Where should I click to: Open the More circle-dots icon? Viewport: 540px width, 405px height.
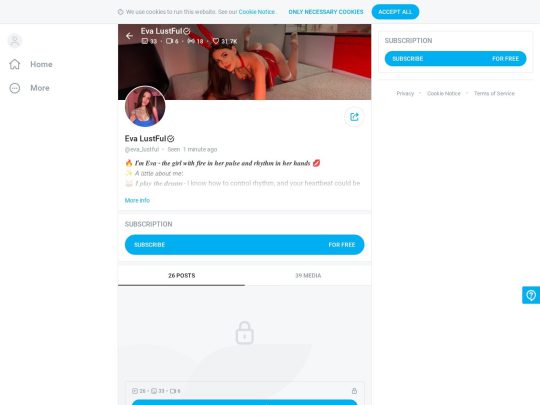(14, 88)
